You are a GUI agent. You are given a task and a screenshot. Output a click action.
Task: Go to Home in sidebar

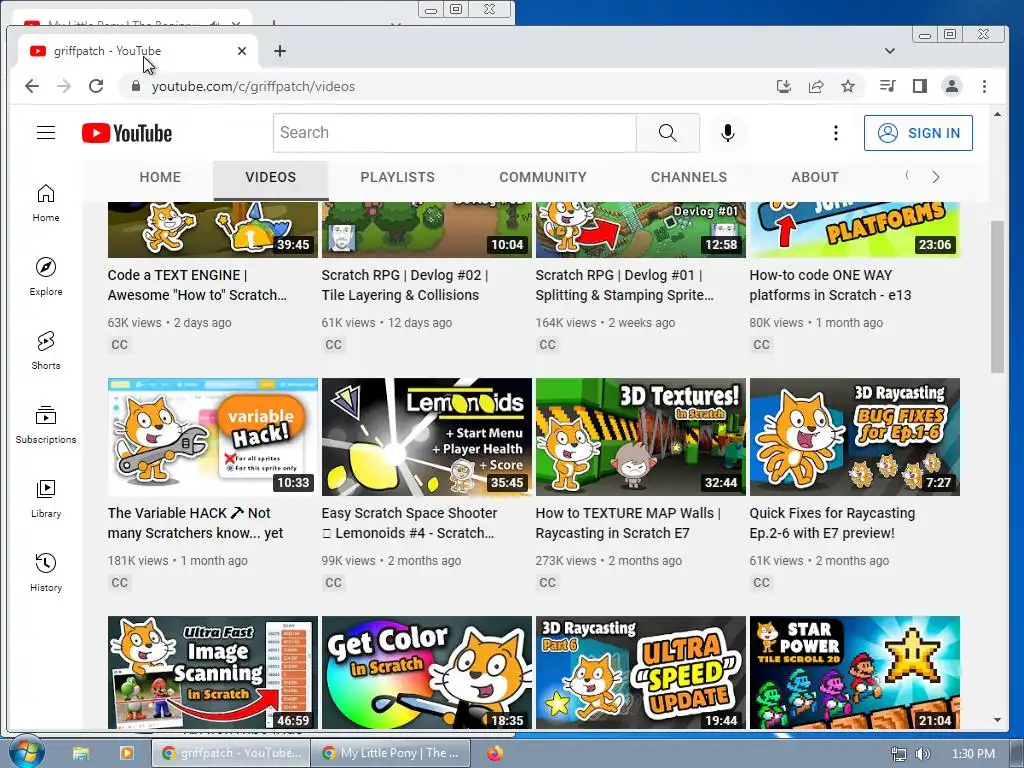click(46, 203)
